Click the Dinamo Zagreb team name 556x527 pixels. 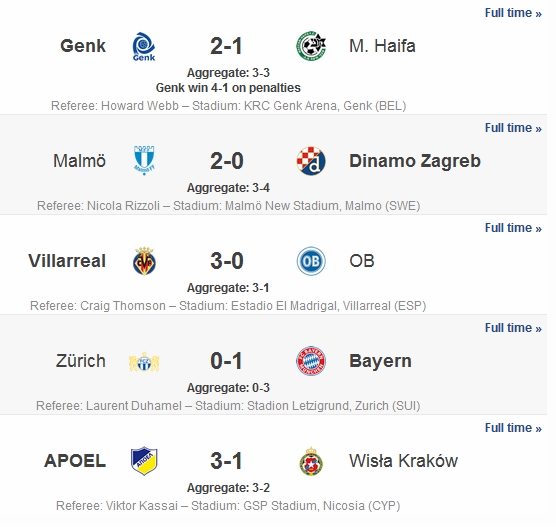(415, 161)
